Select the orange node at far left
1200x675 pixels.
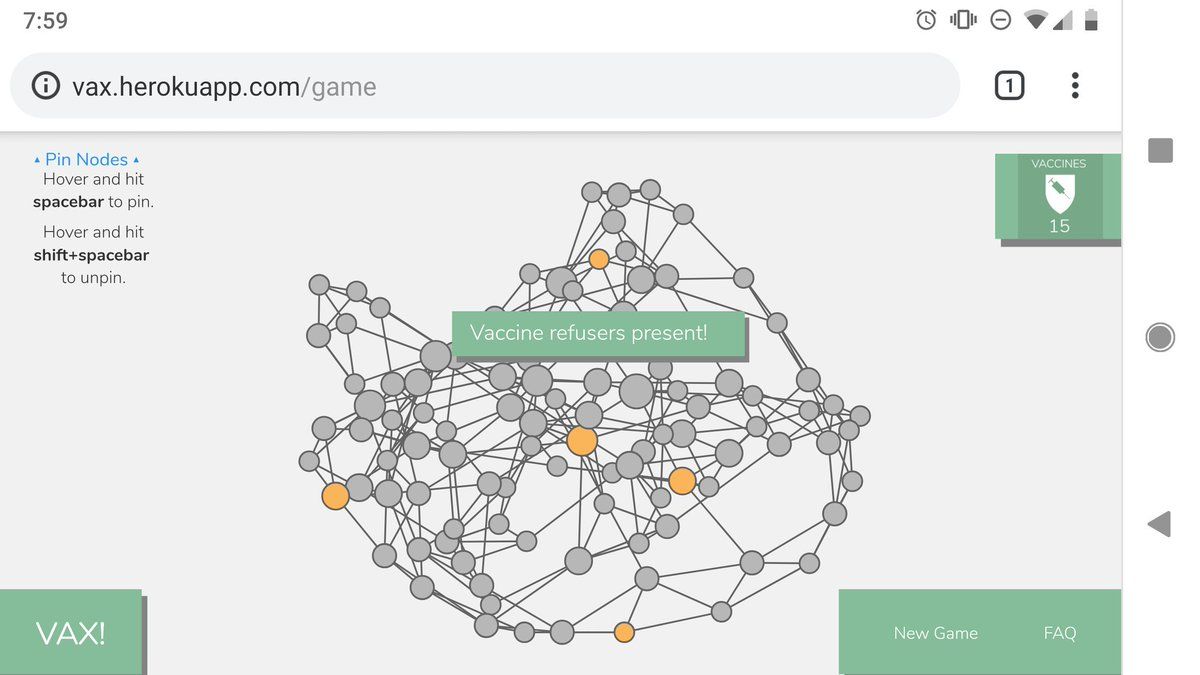pos(335,496)
